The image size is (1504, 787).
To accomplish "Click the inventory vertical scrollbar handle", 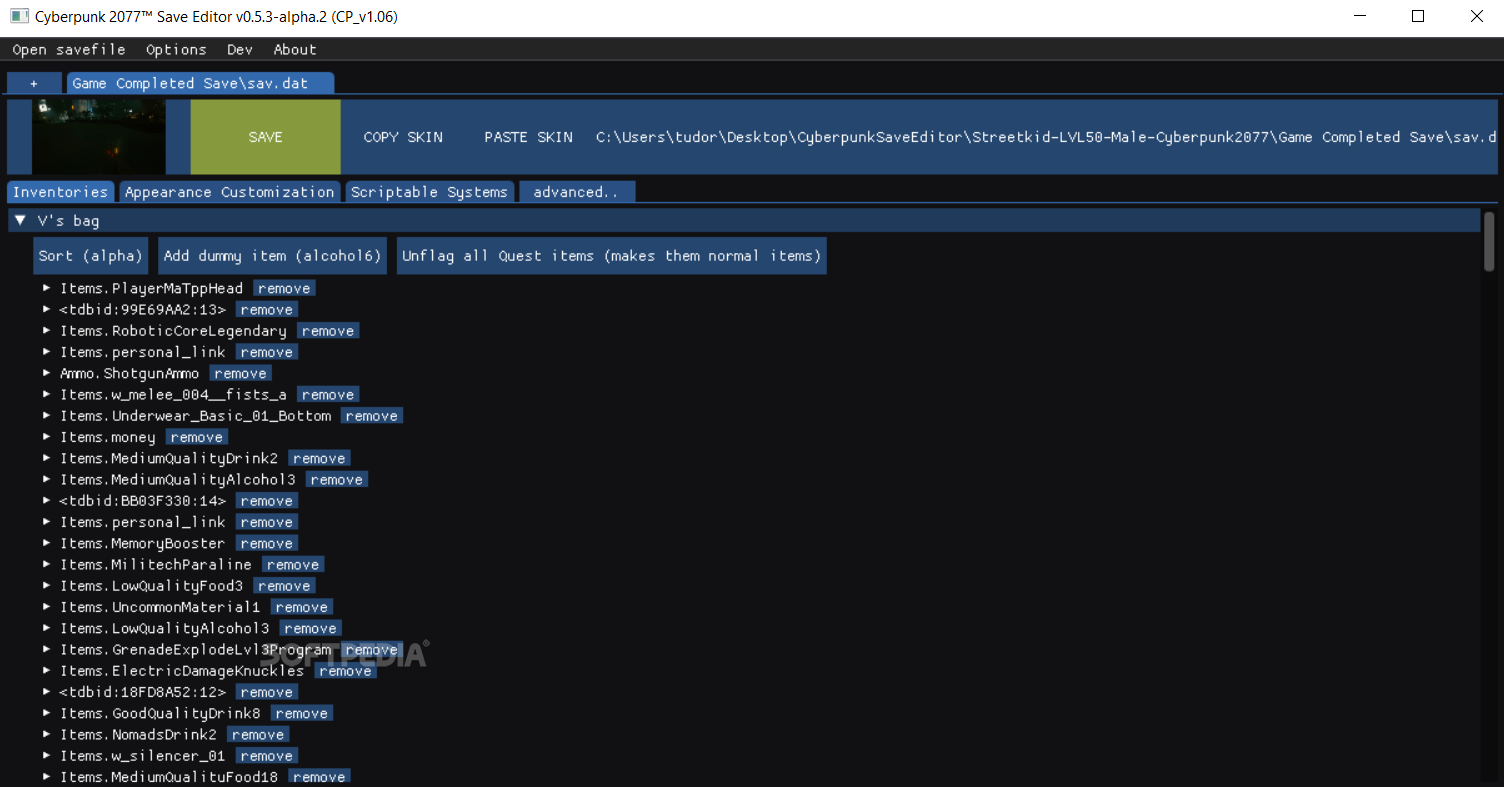I will (1490, 240).
